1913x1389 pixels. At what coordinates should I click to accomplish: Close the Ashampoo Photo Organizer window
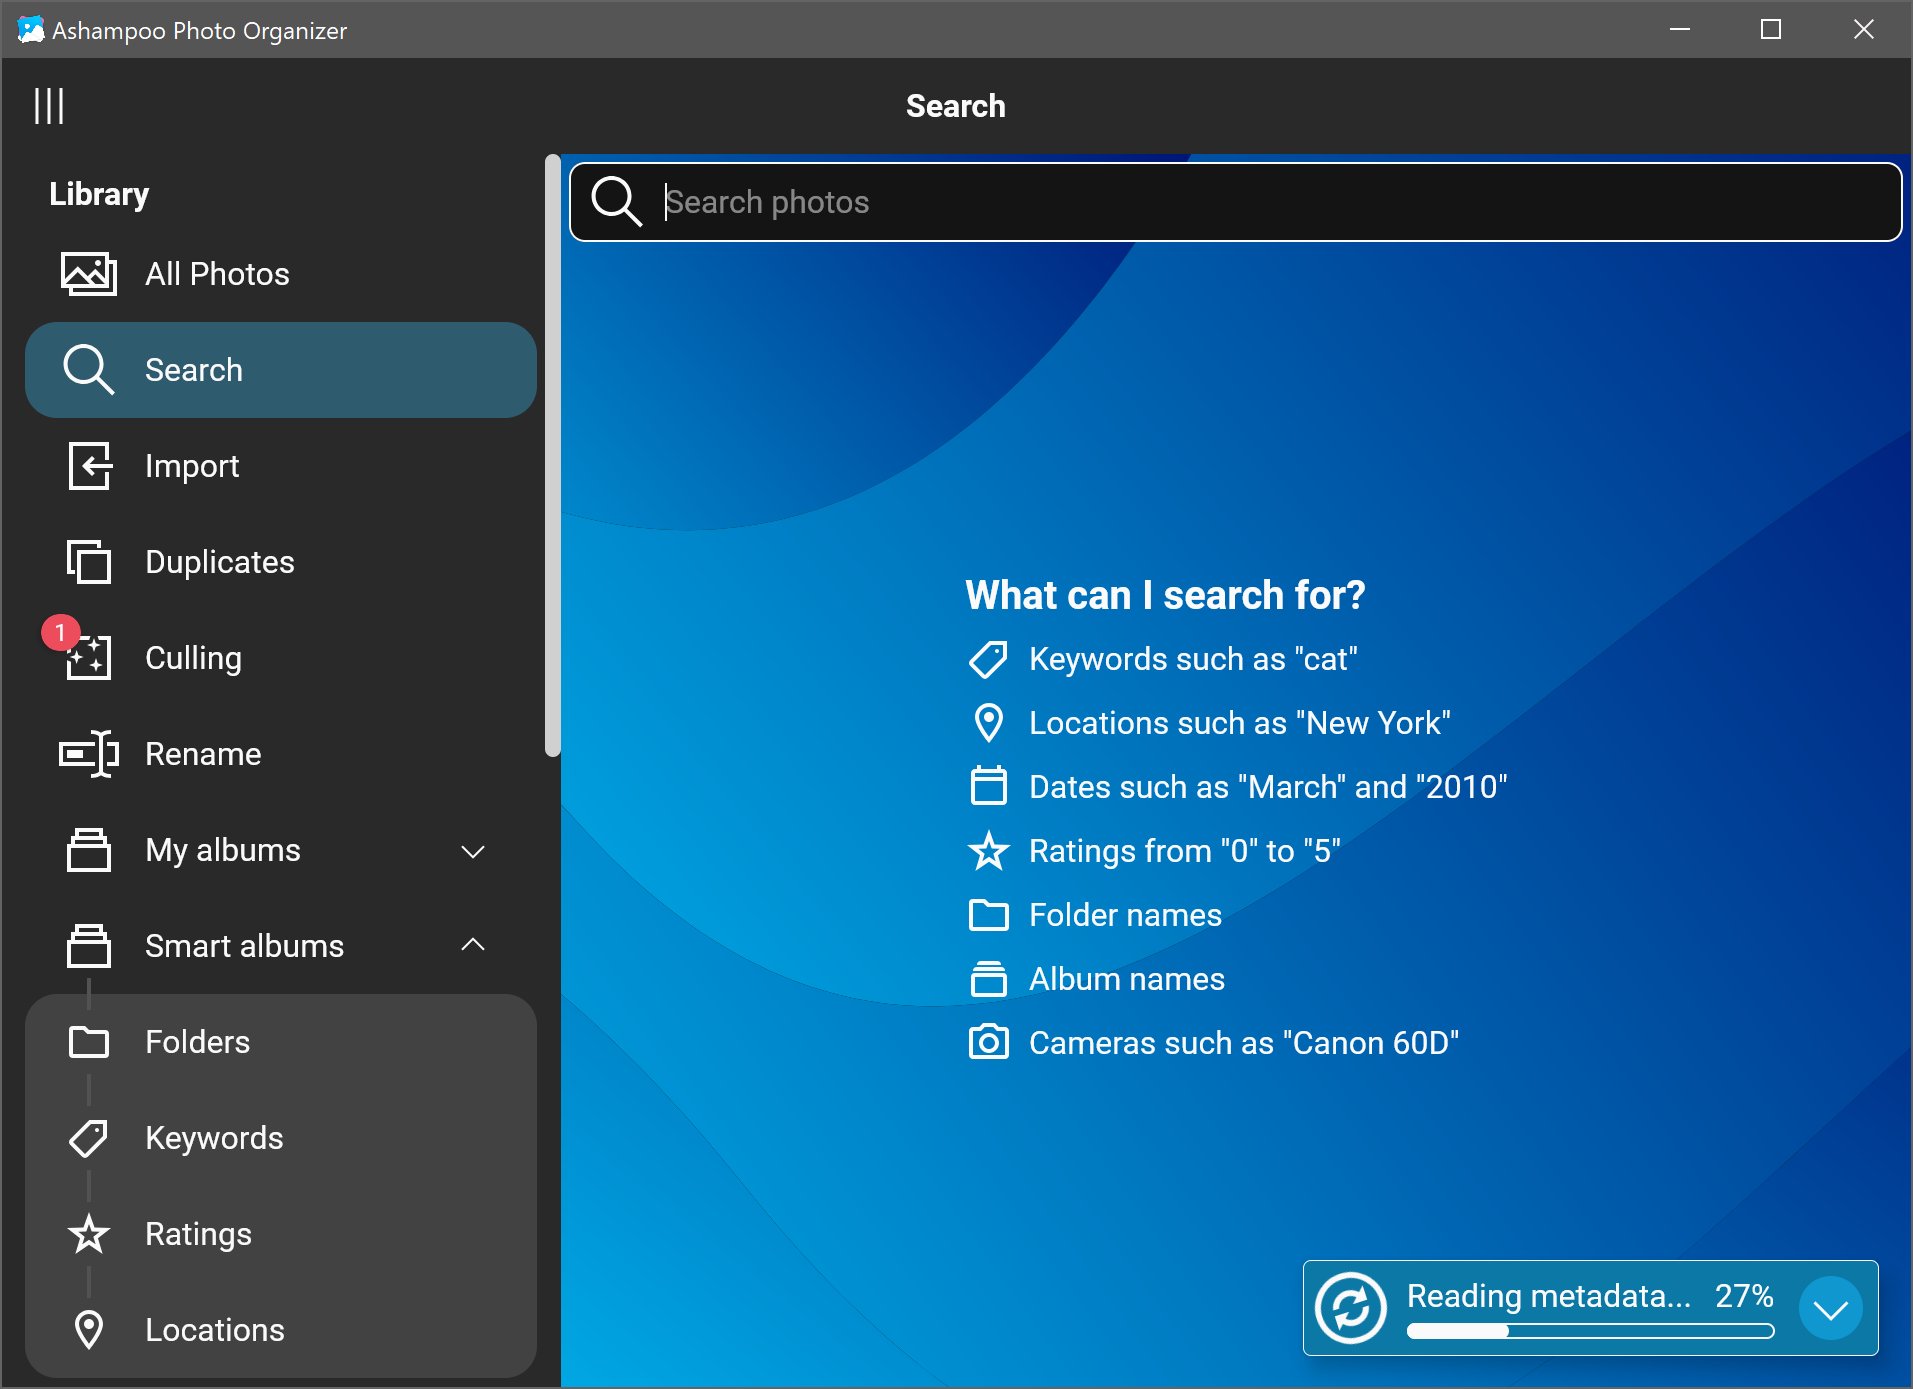tap(1864, 30)
